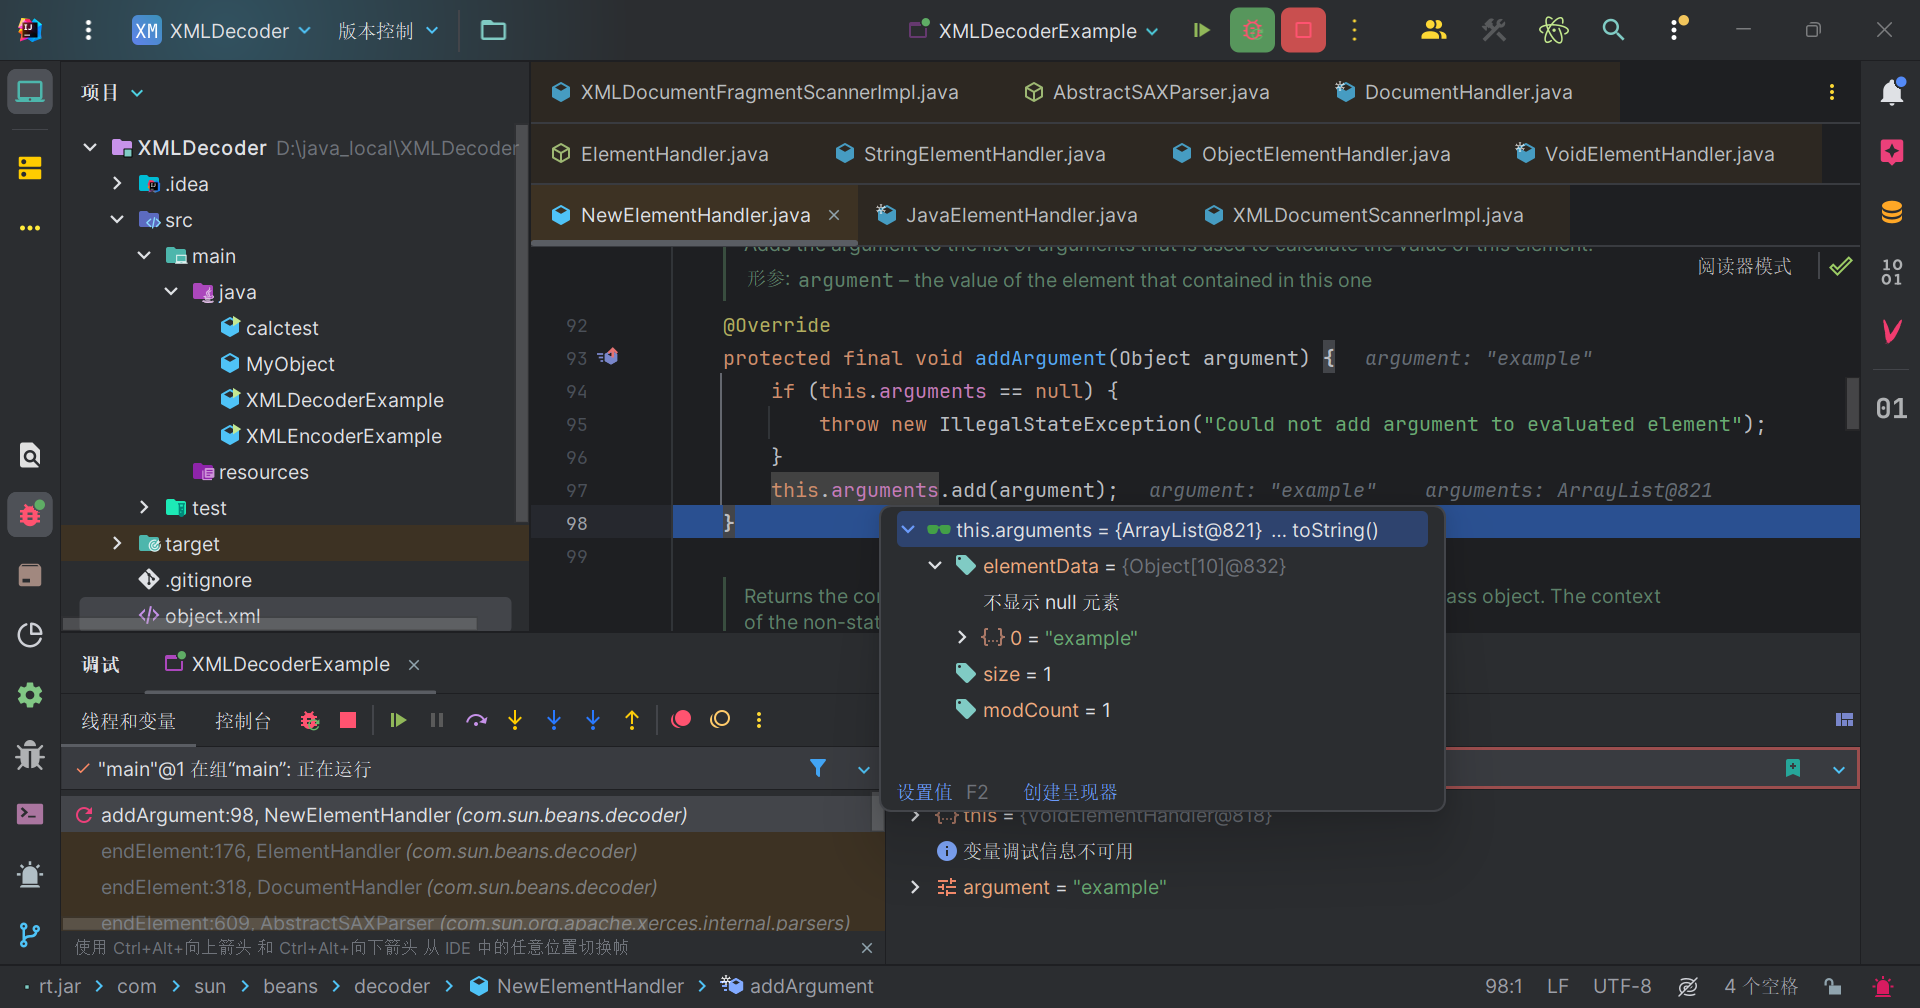Open the Database tool window icon
1920x1008 pixels.
pos(1891,212)
